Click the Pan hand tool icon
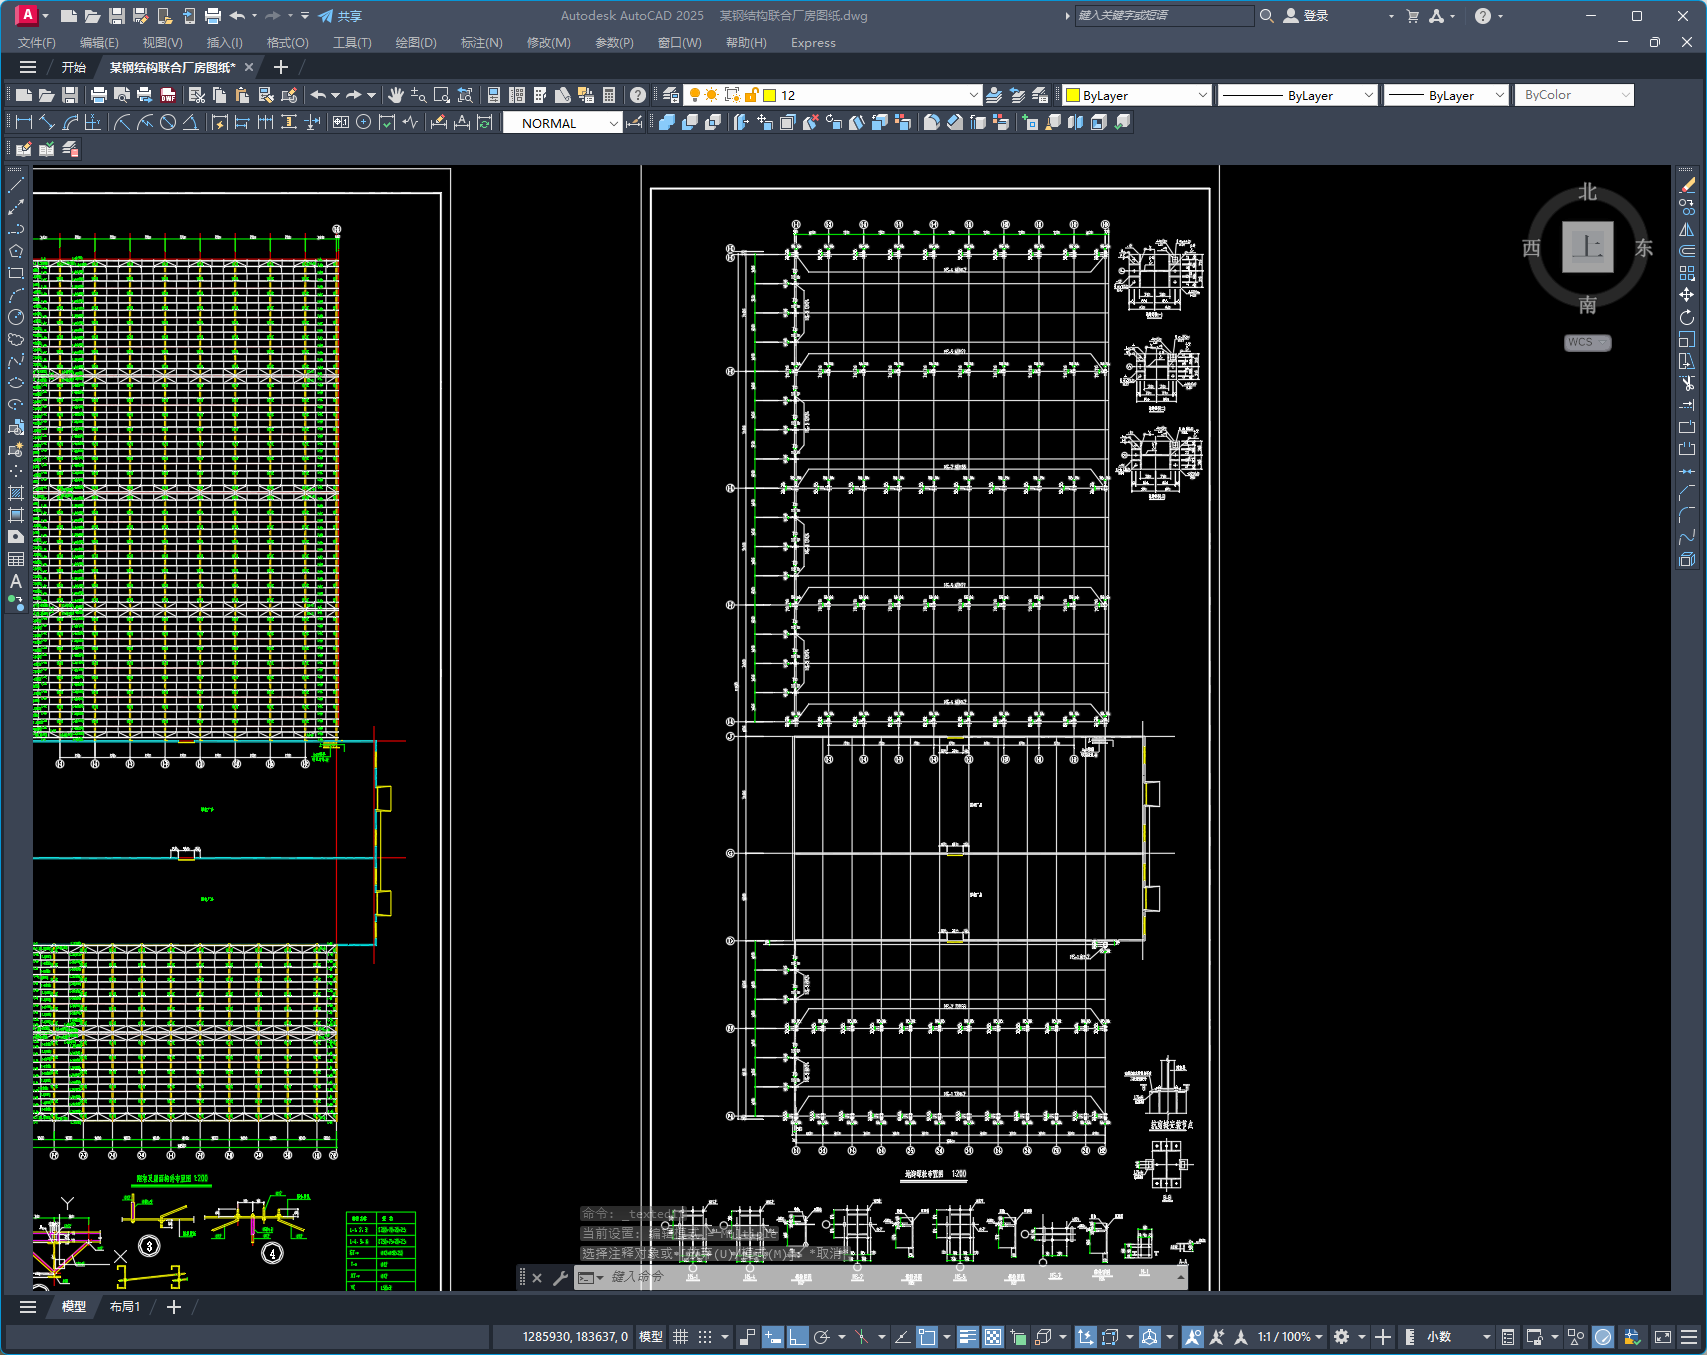 tap(396, 95)
